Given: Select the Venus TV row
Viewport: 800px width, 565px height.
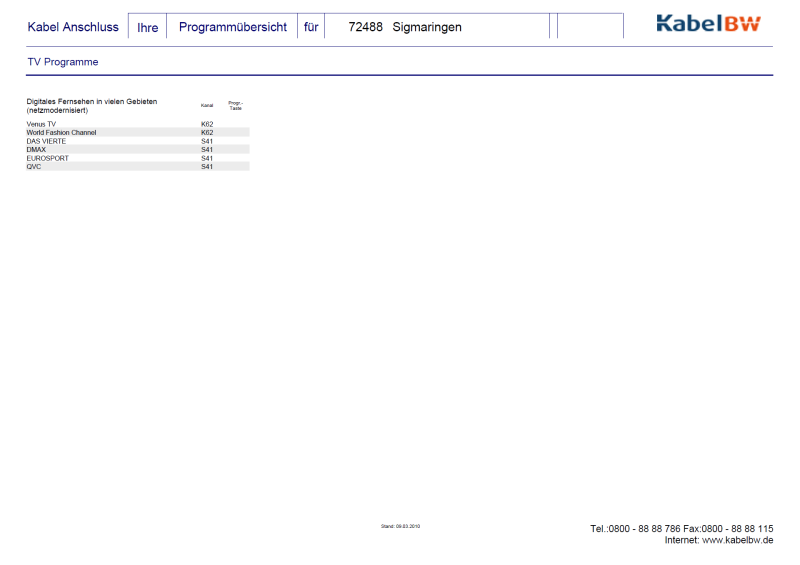Looking at the screenshot, I should [x=41, y=124].
